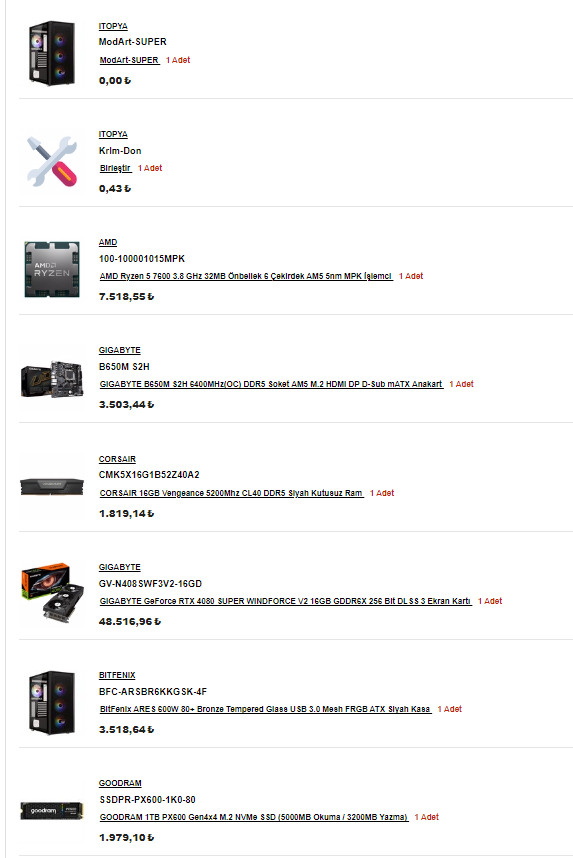
Task: Click the GIGABYTE B650M motherboard image
Action: 52,378
